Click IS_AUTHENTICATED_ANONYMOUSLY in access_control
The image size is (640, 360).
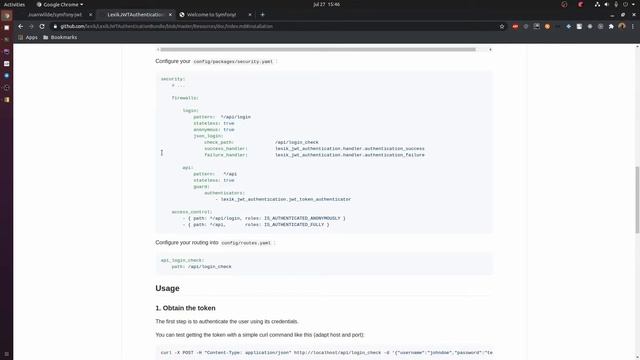click(302, 218)
